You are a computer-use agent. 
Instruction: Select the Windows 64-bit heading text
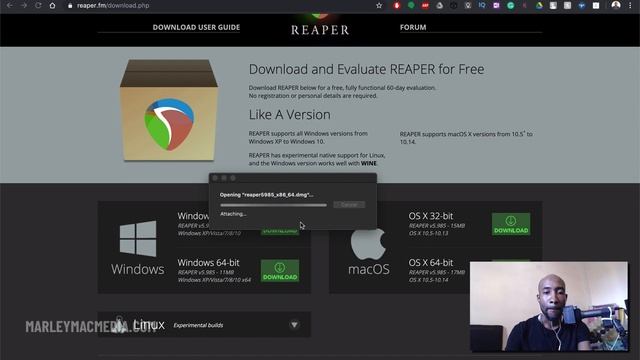click(209, 262)
